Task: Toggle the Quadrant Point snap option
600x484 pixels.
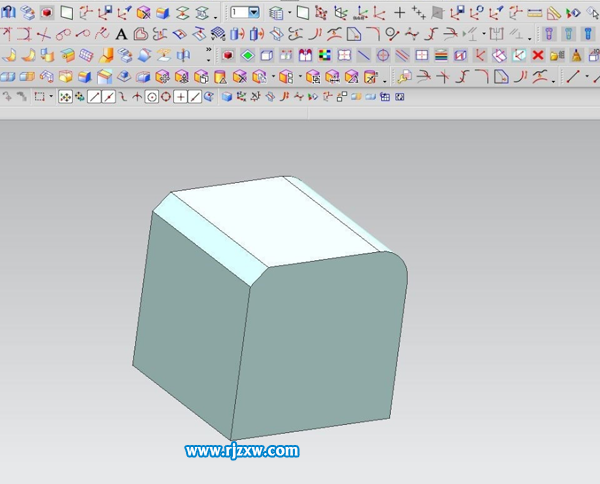Action: point(166,97)
